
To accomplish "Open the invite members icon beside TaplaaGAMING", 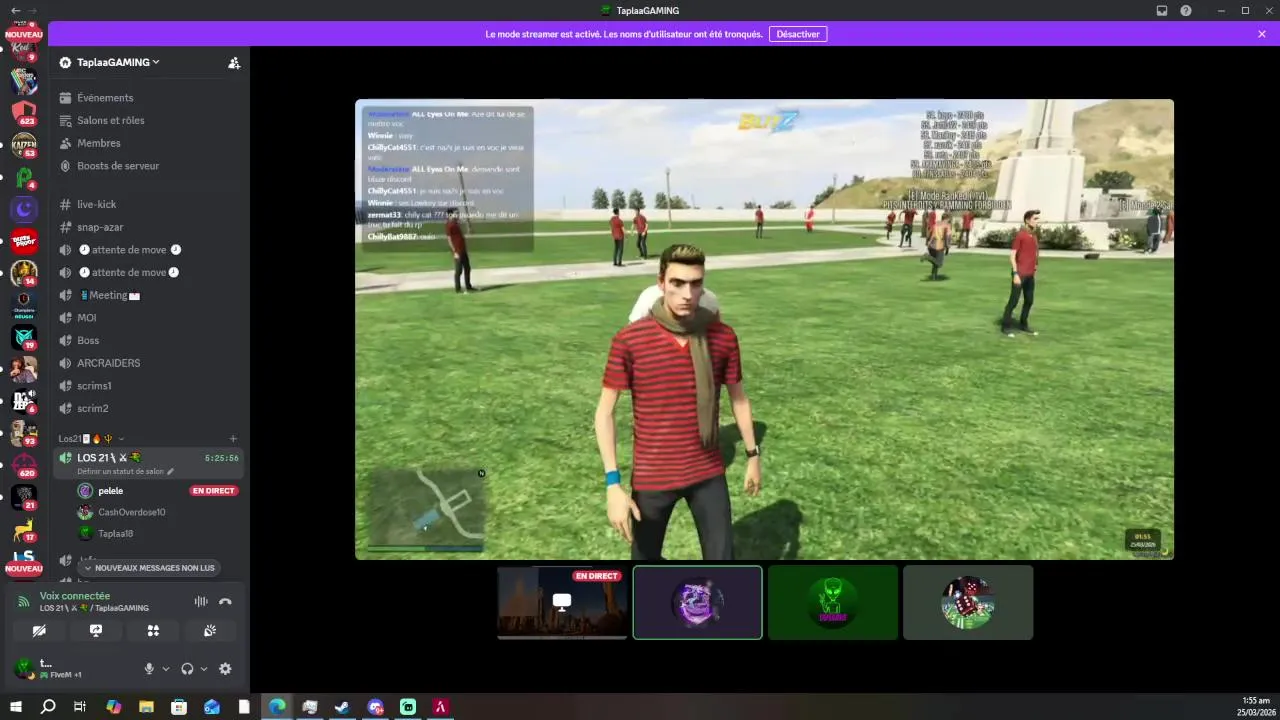I will coord(234,62).
